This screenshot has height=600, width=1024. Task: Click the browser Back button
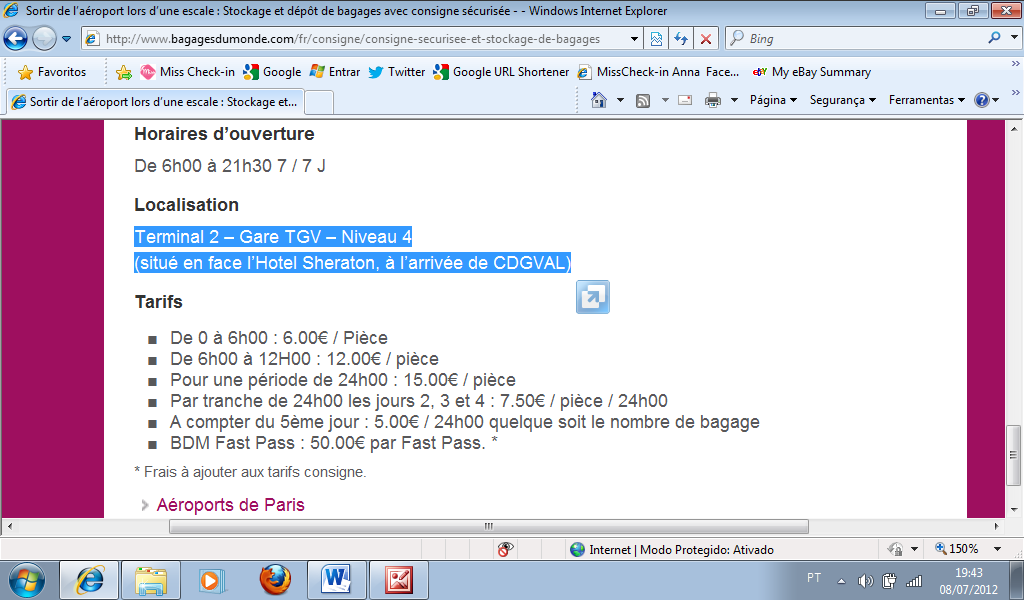pyautogui.click(x=16, y=39)
